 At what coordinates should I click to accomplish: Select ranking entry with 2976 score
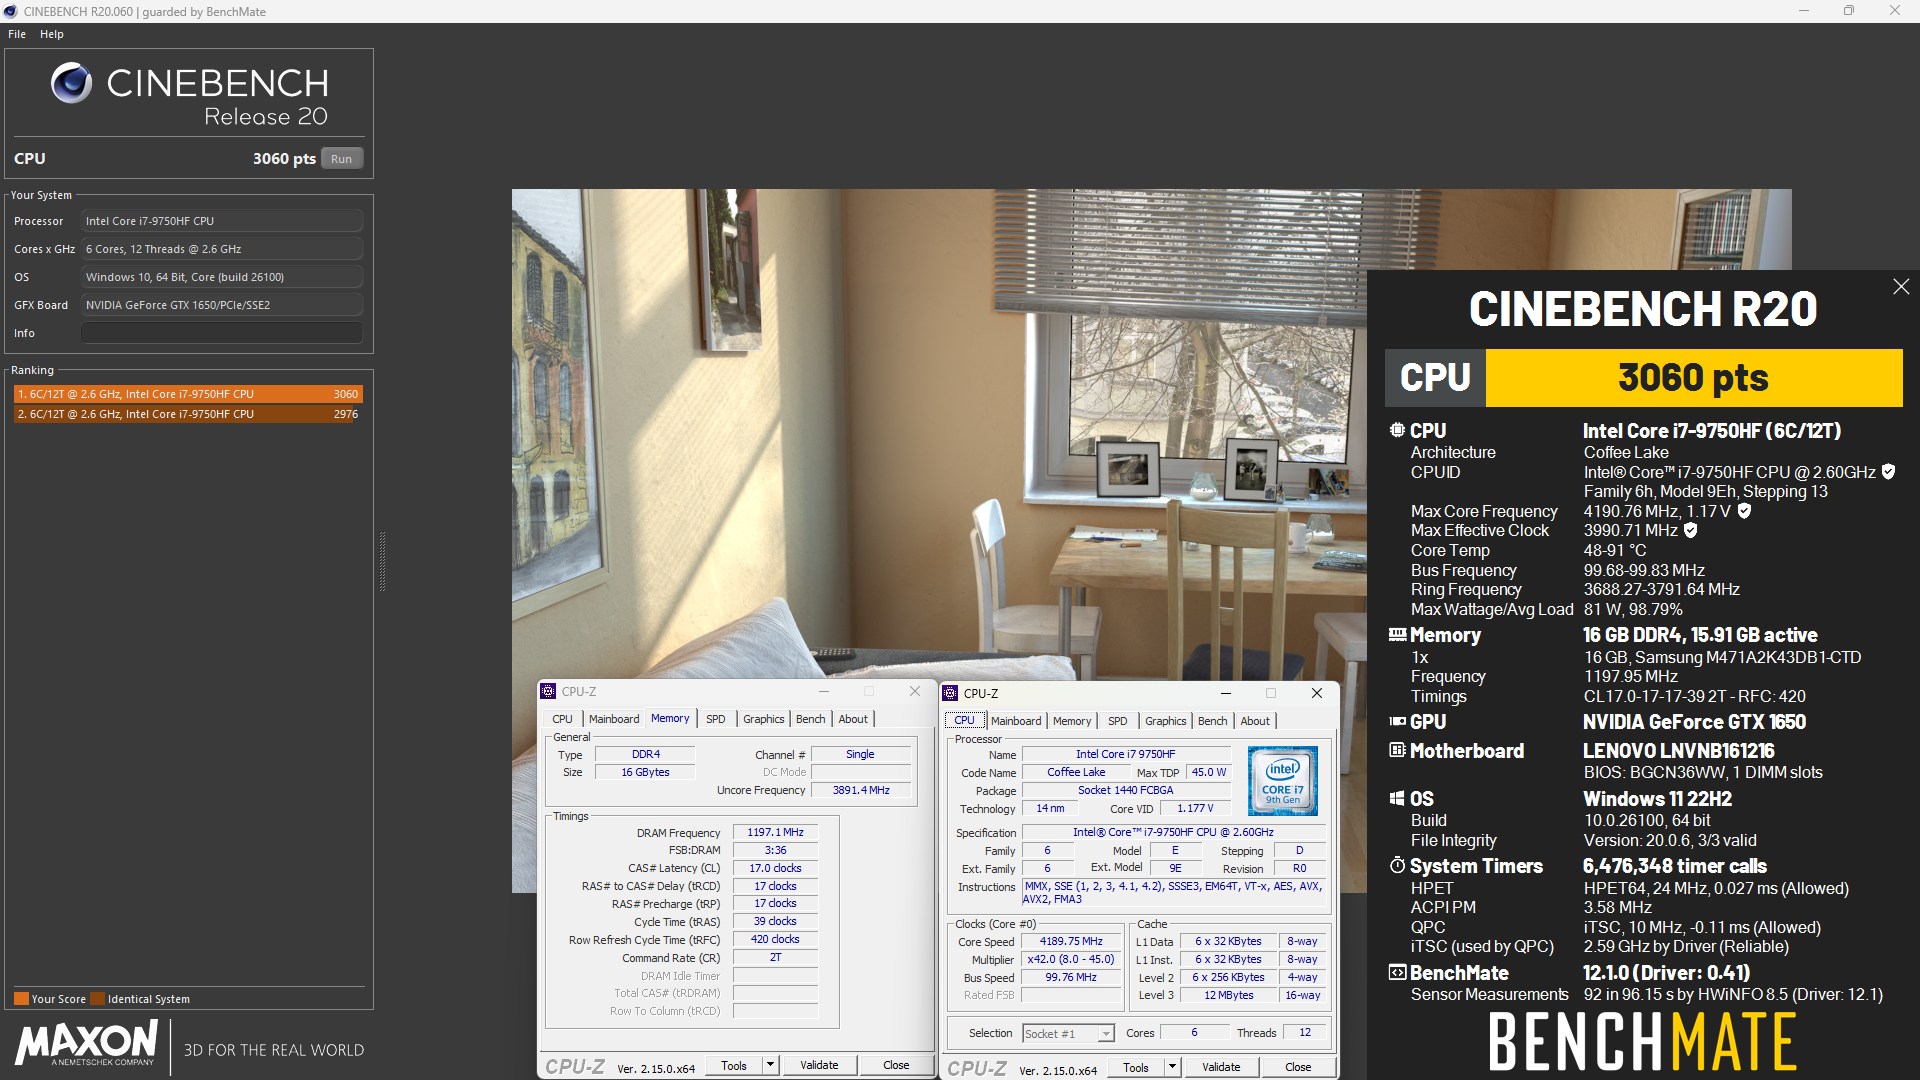[x=188, y=414]
